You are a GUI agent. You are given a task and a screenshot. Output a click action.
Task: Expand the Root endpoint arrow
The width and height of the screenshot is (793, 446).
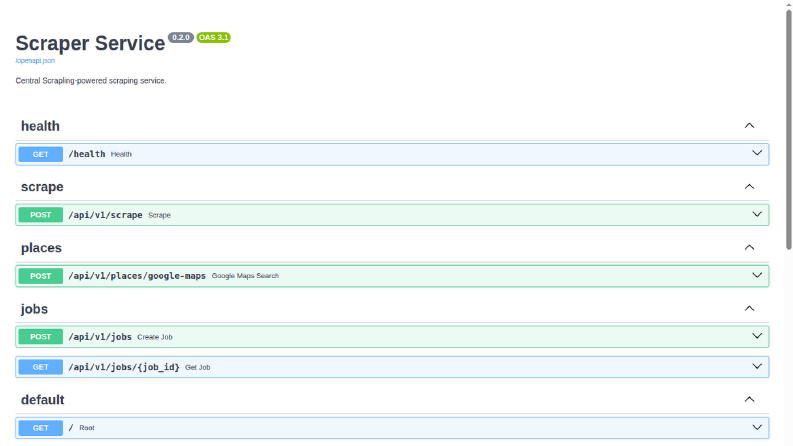click(x=757, y=427)
